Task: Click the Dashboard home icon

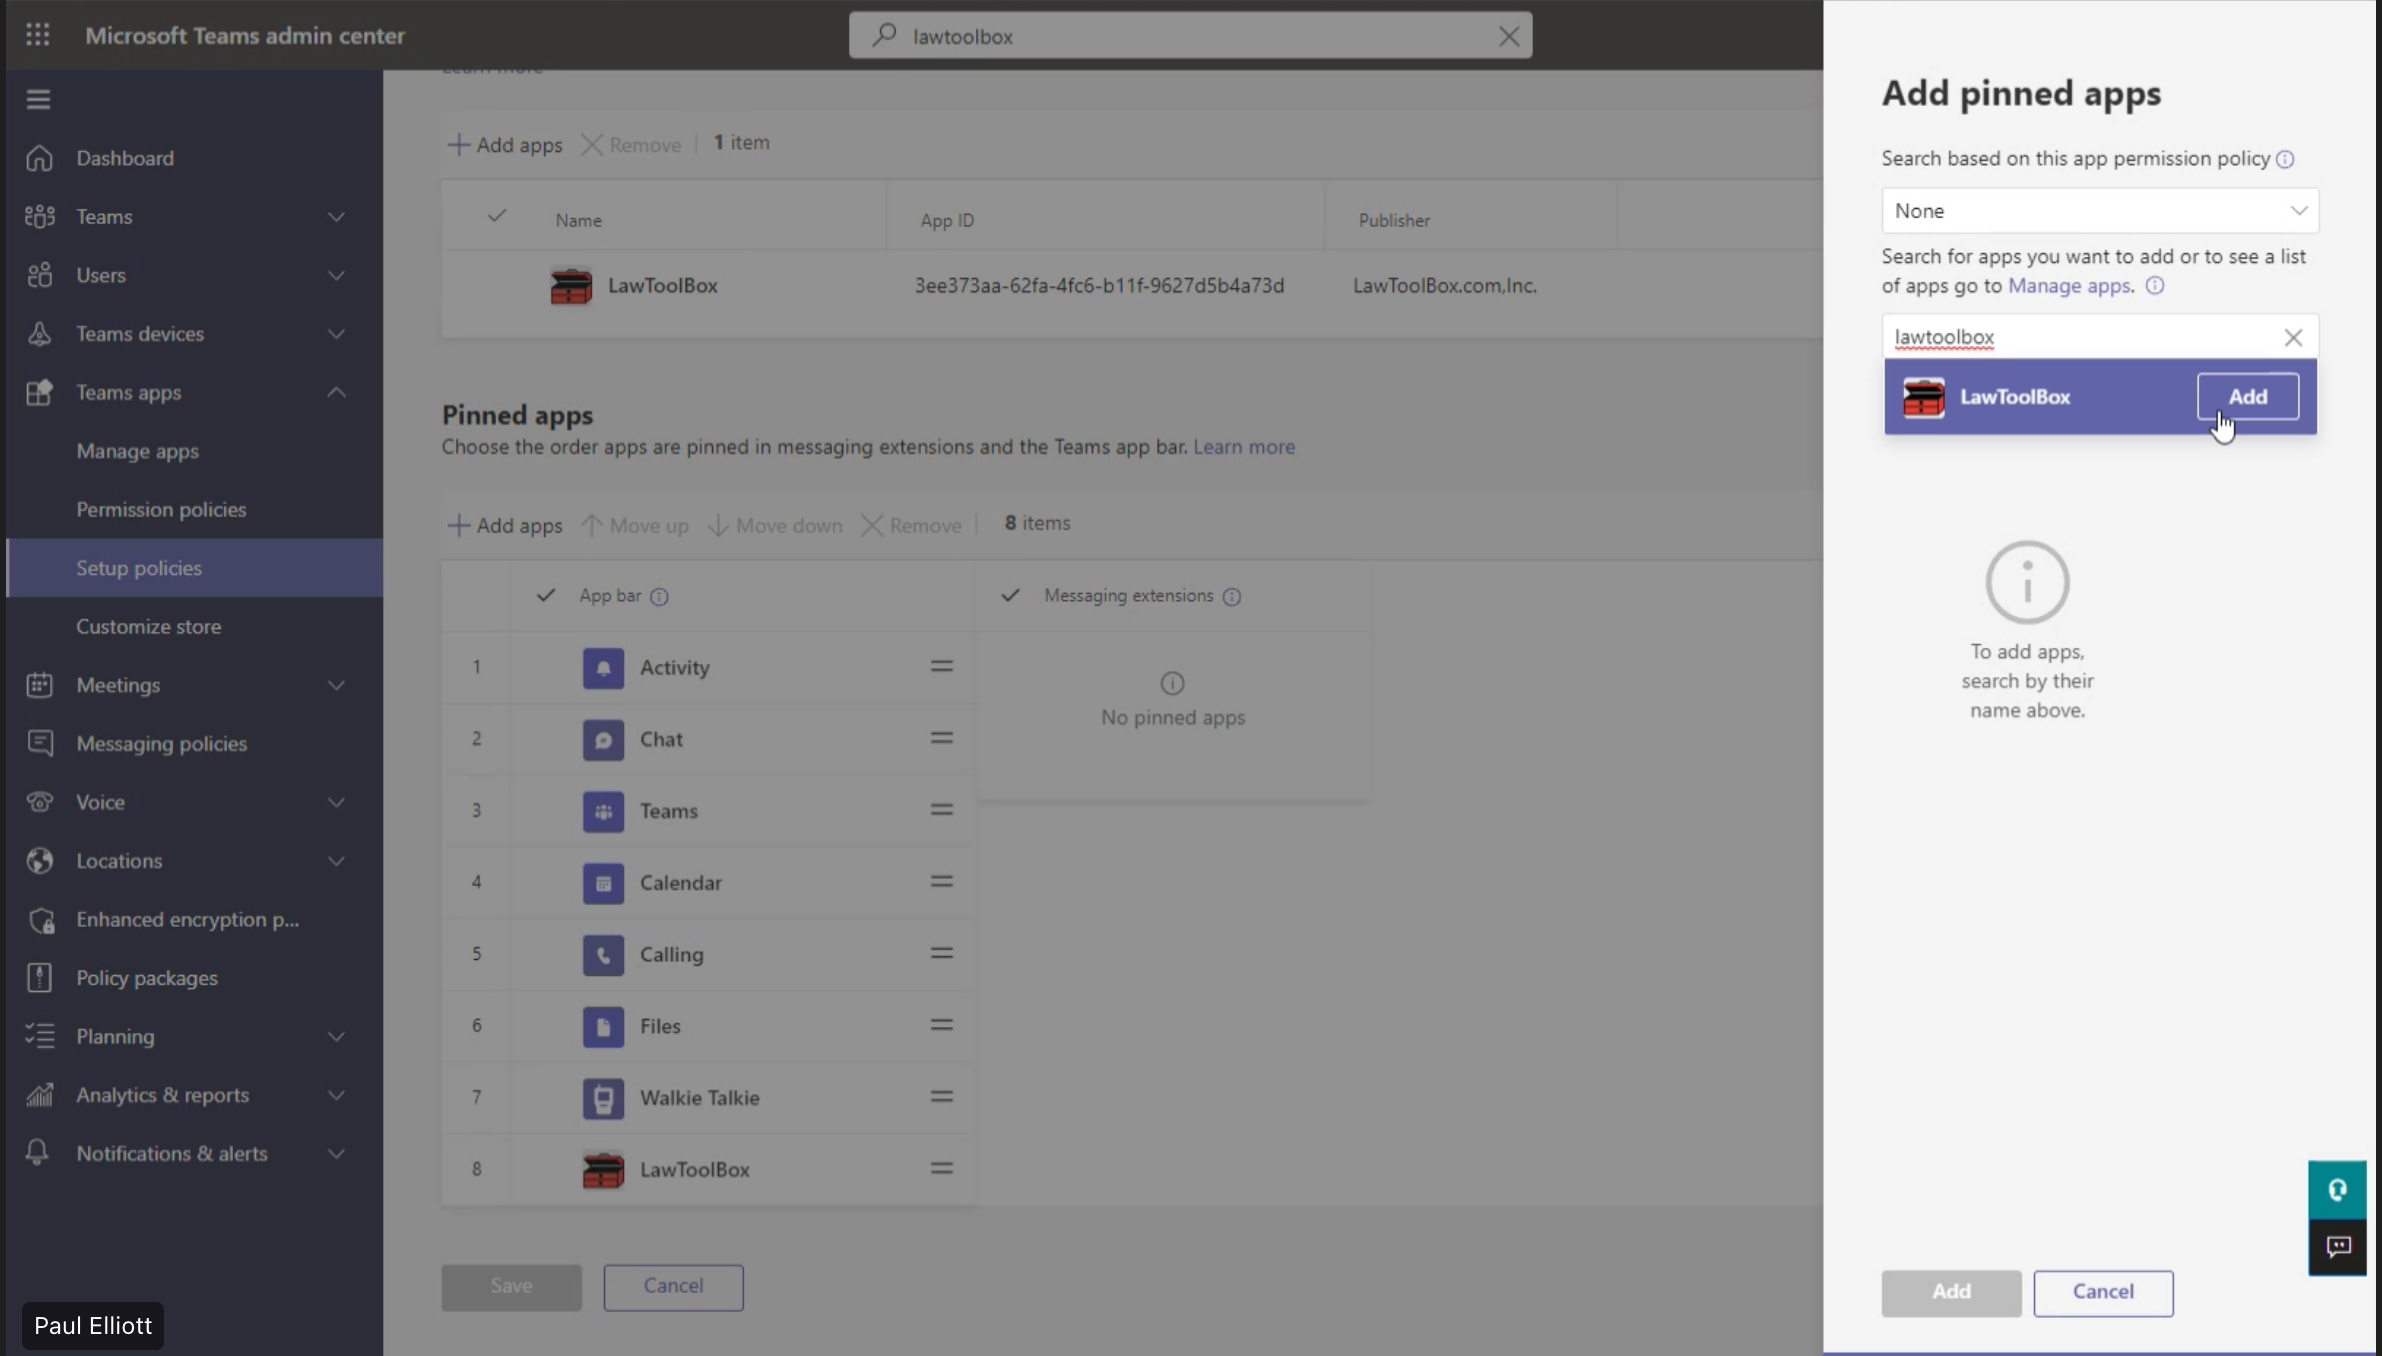Action: (x=39, y=158)
